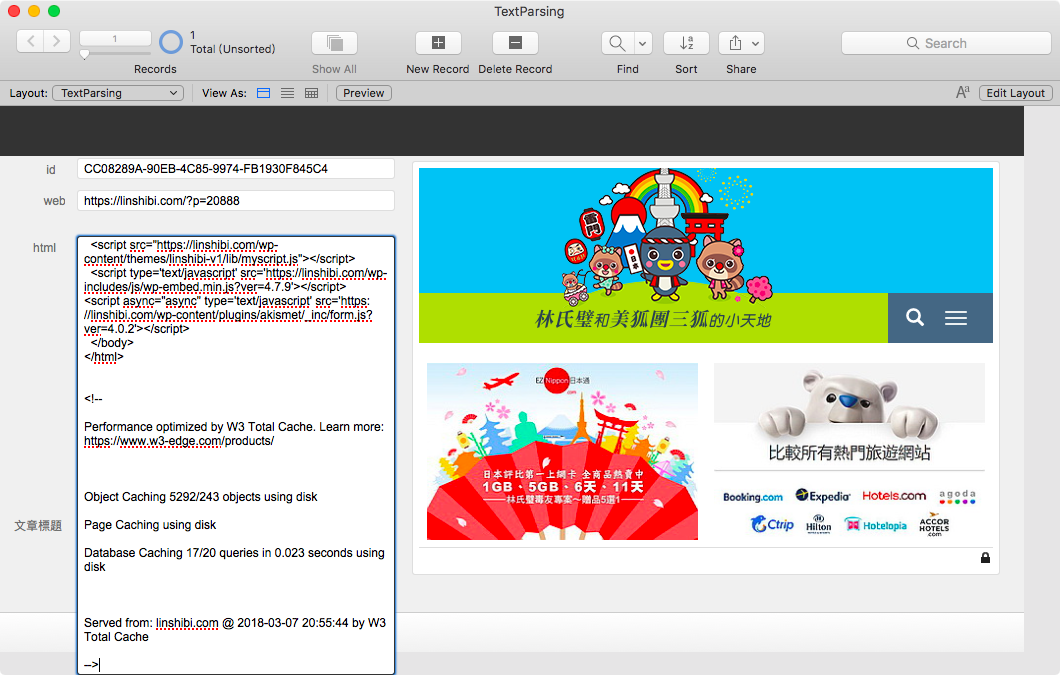Click the current record number box
The image size is (1060, 675).
coord(115,39)
